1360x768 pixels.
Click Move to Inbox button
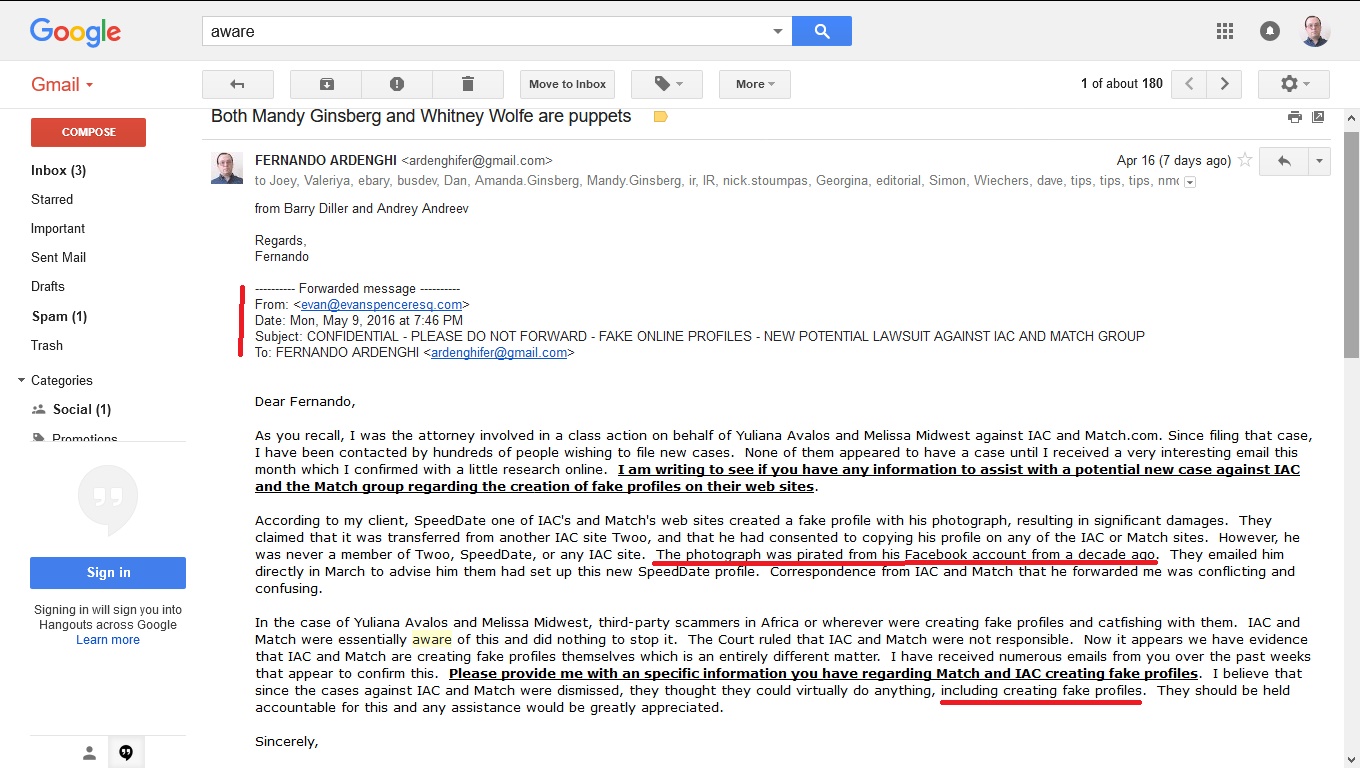pyautogui.click(x=567, y=84)
